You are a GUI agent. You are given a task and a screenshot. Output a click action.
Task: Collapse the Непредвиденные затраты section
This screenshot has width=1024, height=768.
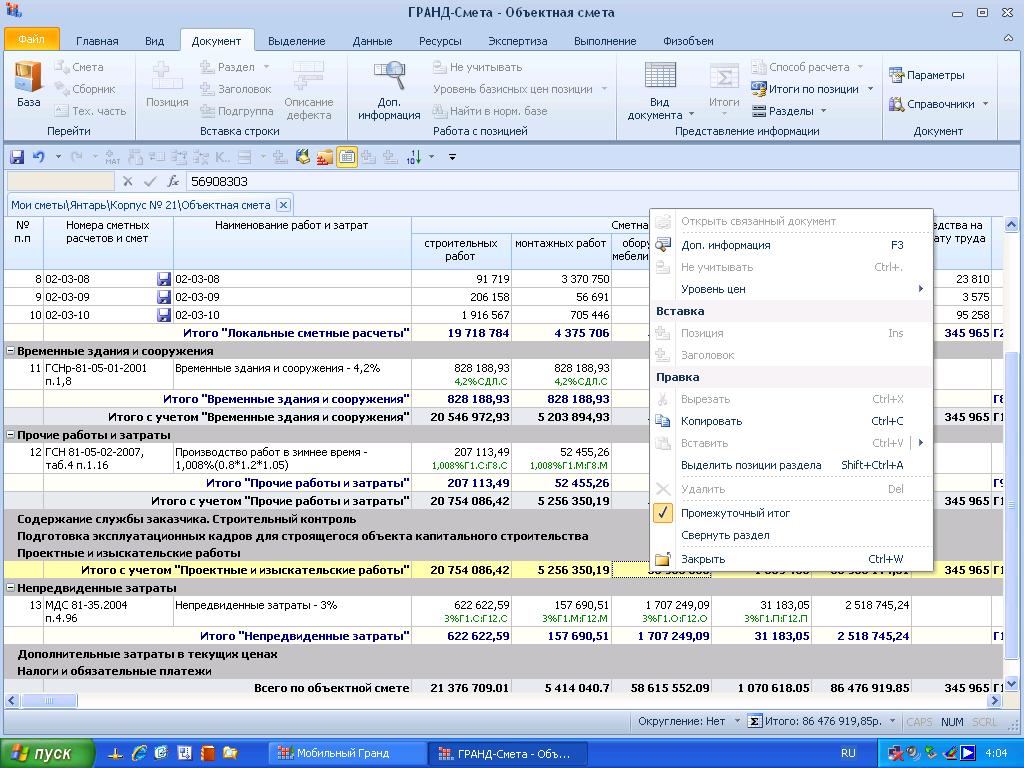(x=11, y=589)
